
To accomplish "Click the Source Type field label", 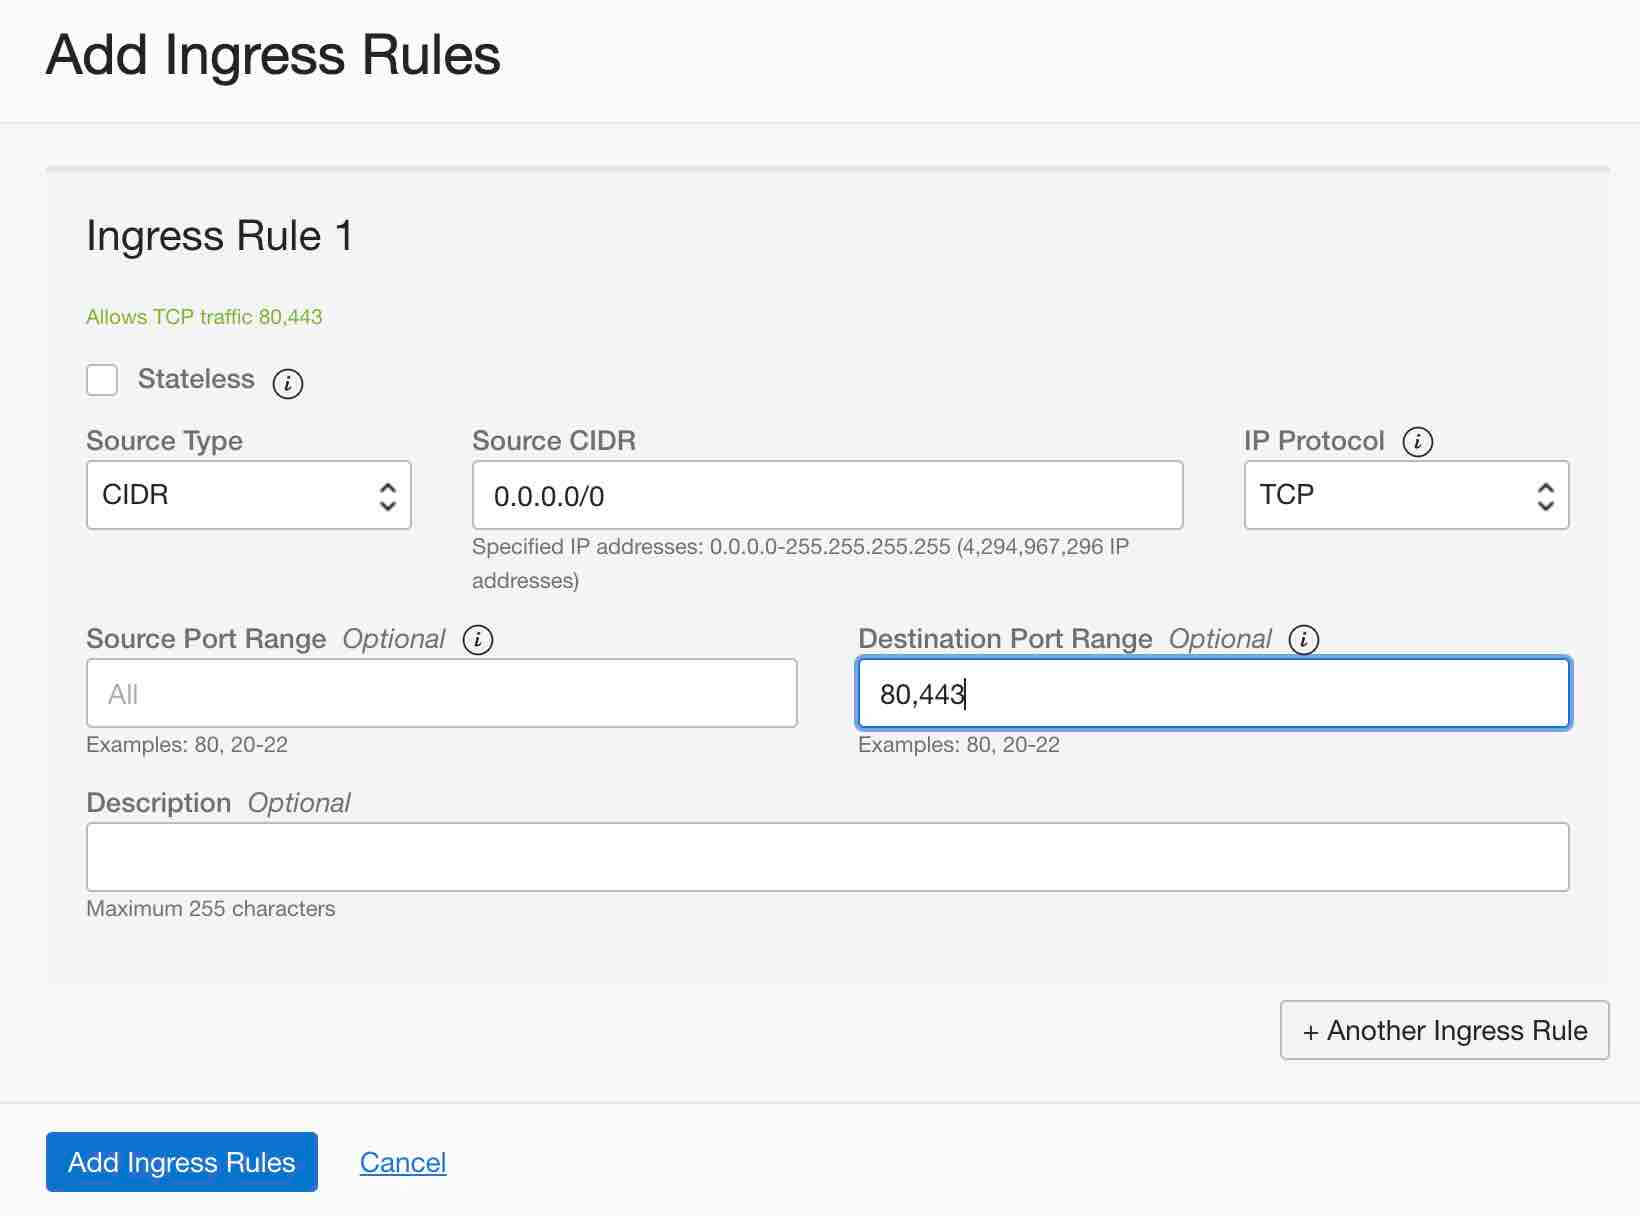I will (164, 441).
